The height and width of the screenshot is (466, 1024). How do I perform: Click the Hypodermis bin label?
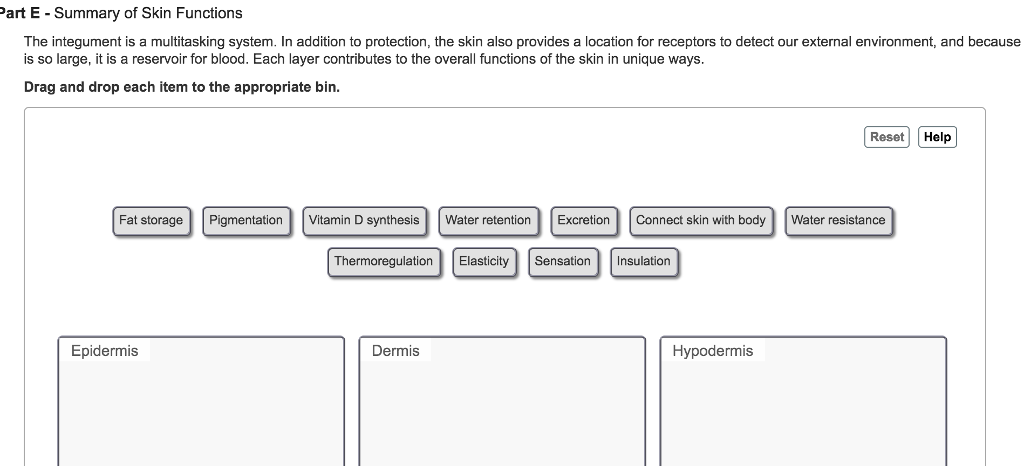pyautogui.click(x=713, y=351)
